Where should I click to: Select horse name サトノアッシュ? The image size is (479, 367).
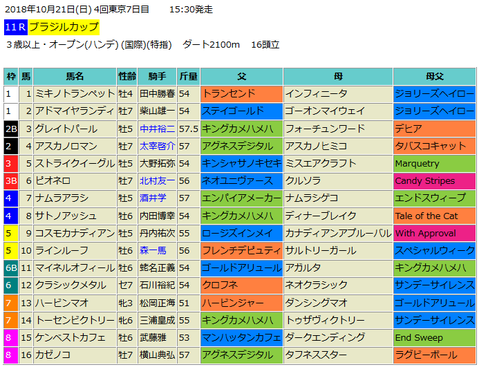(x=66, y=216)
